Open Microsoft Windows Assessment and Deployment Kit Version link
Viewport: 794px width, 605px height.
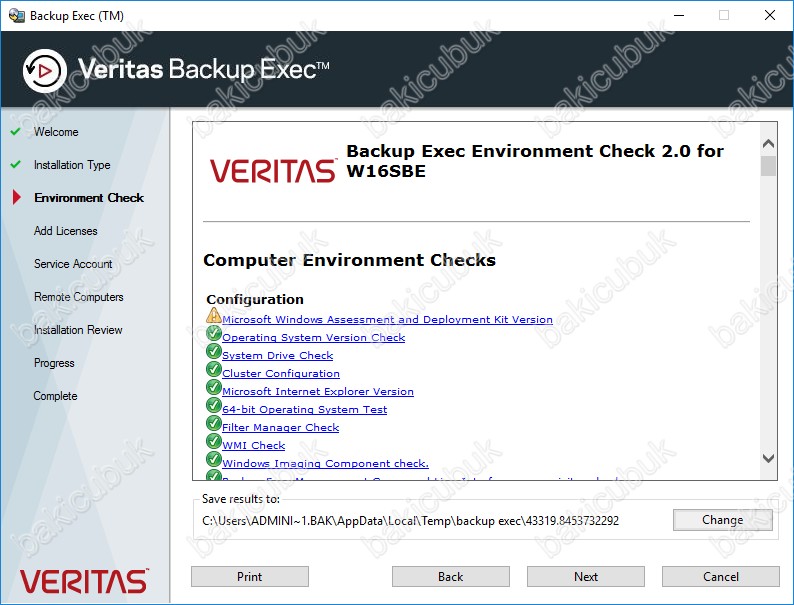(x=387, y=319)
